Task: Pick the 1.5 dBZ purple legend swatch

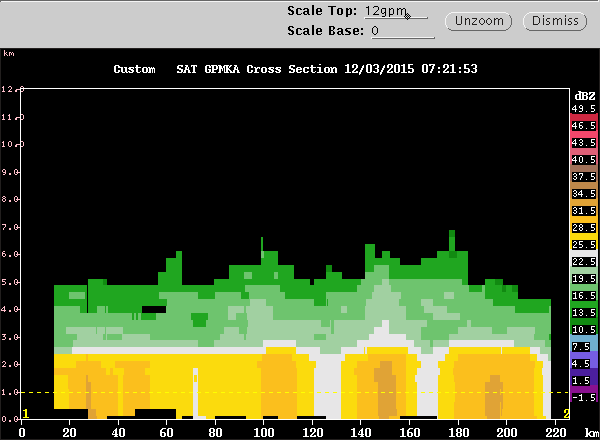Action: coord(583,381)
